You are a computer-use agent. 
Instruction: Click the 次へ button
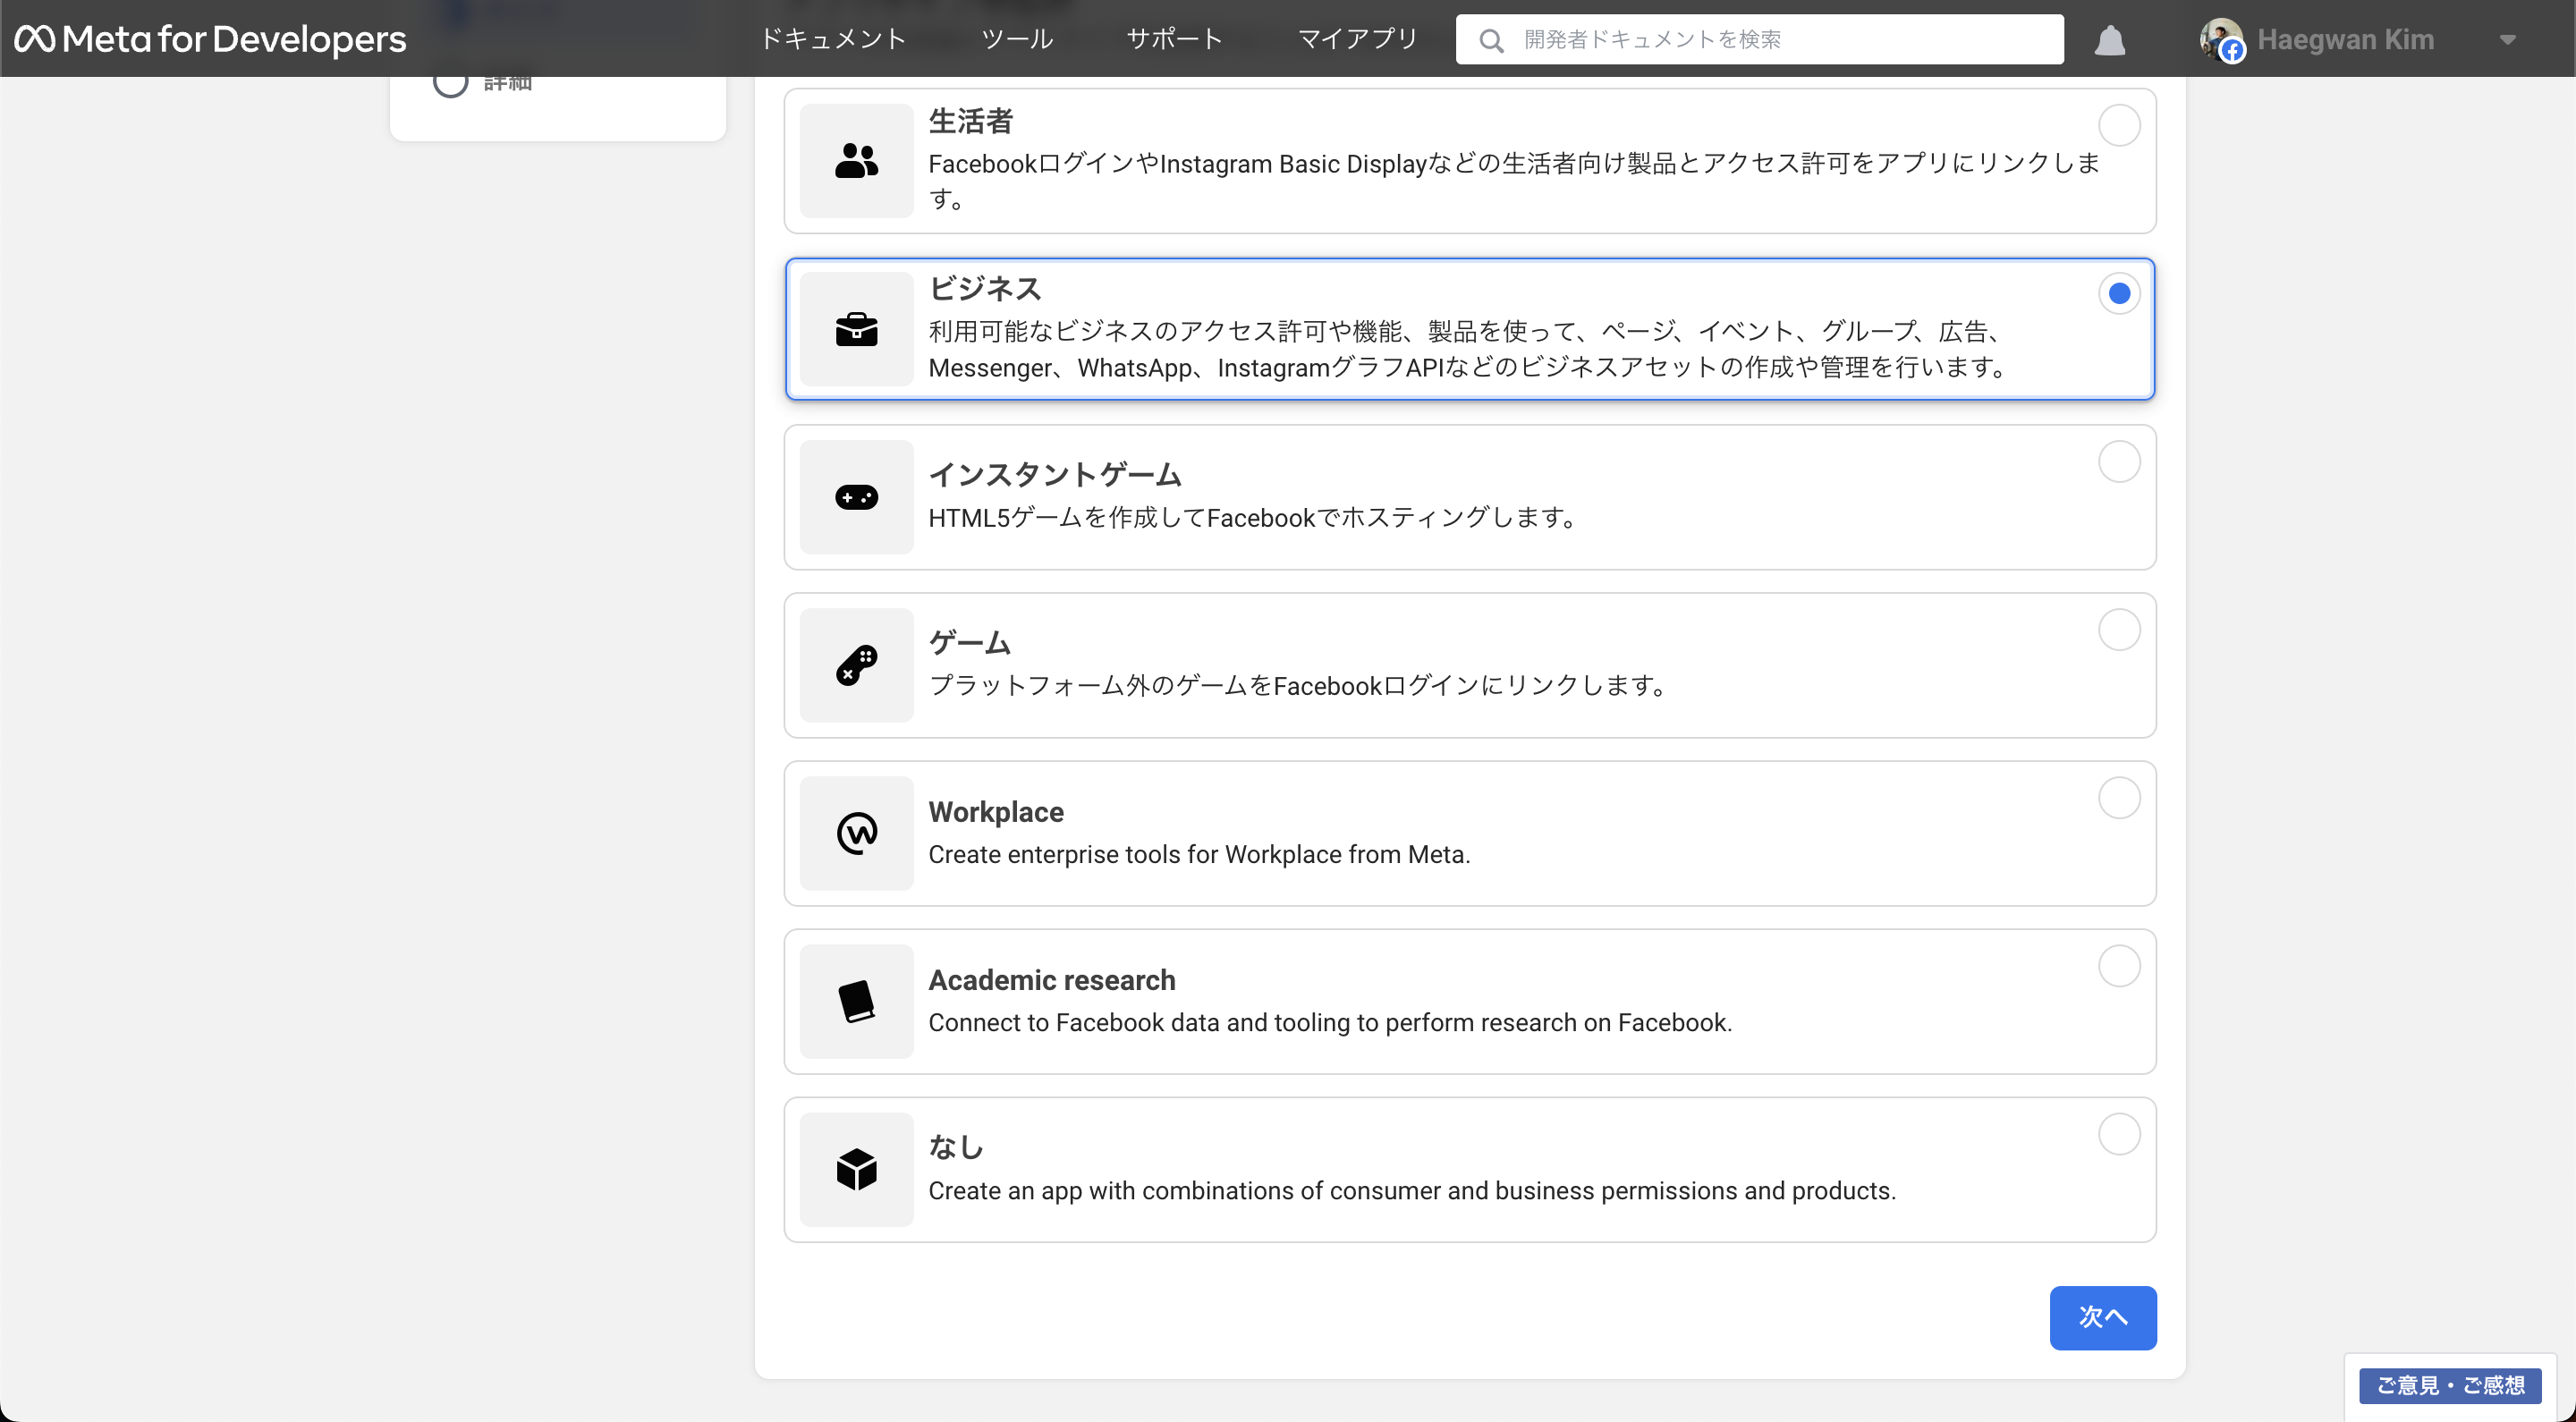(2102, 1317)
